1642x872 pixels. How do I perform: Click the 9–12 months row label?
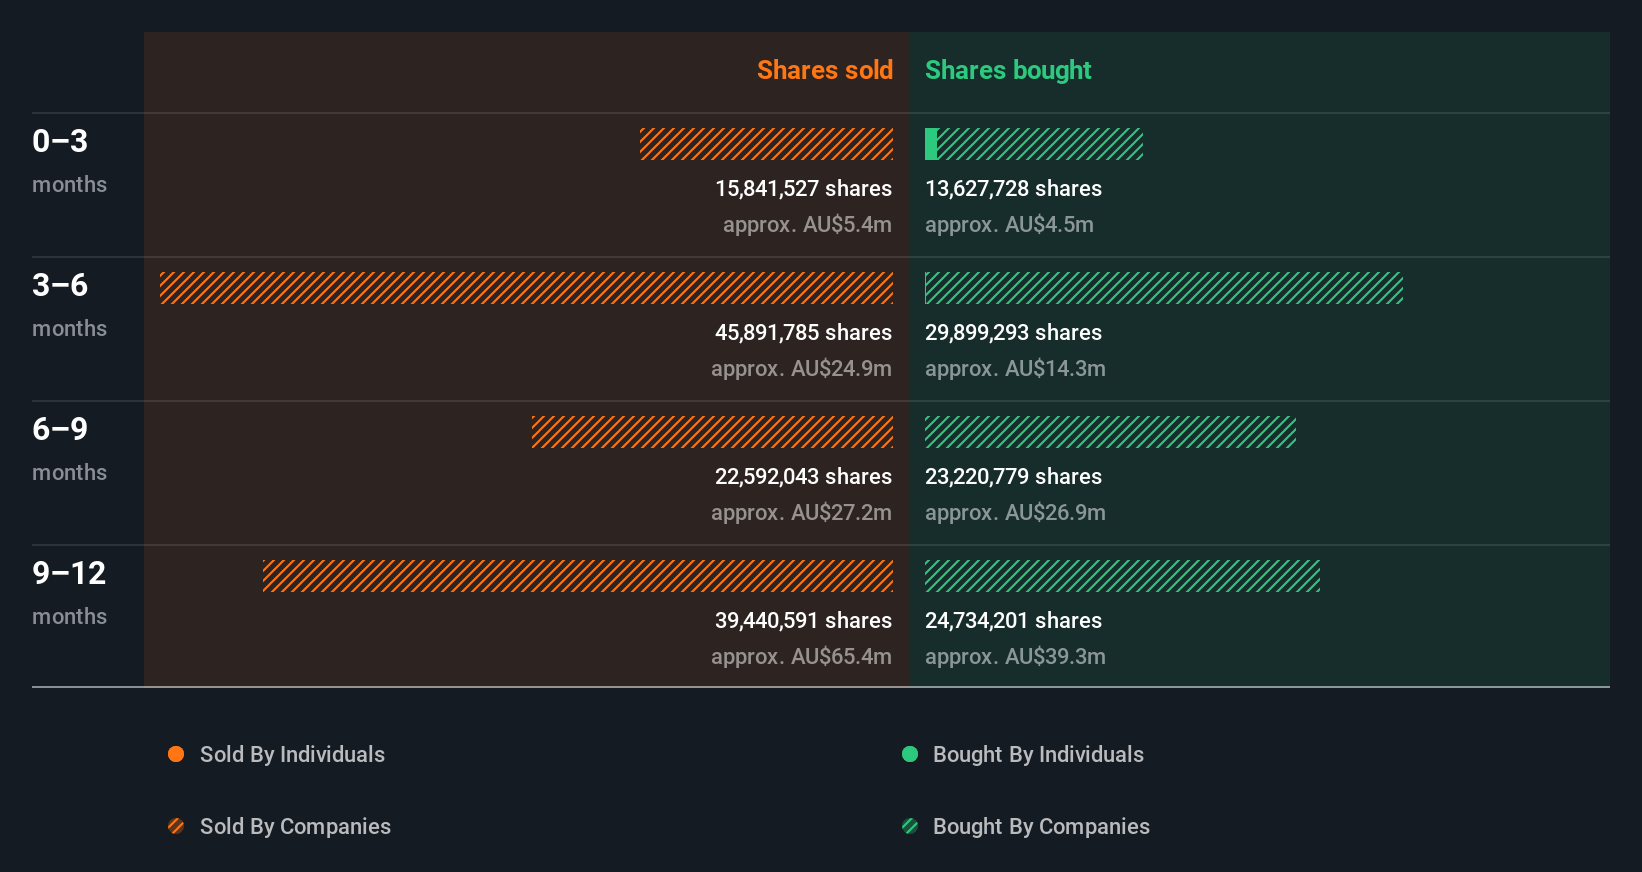[x=69, y=593]
